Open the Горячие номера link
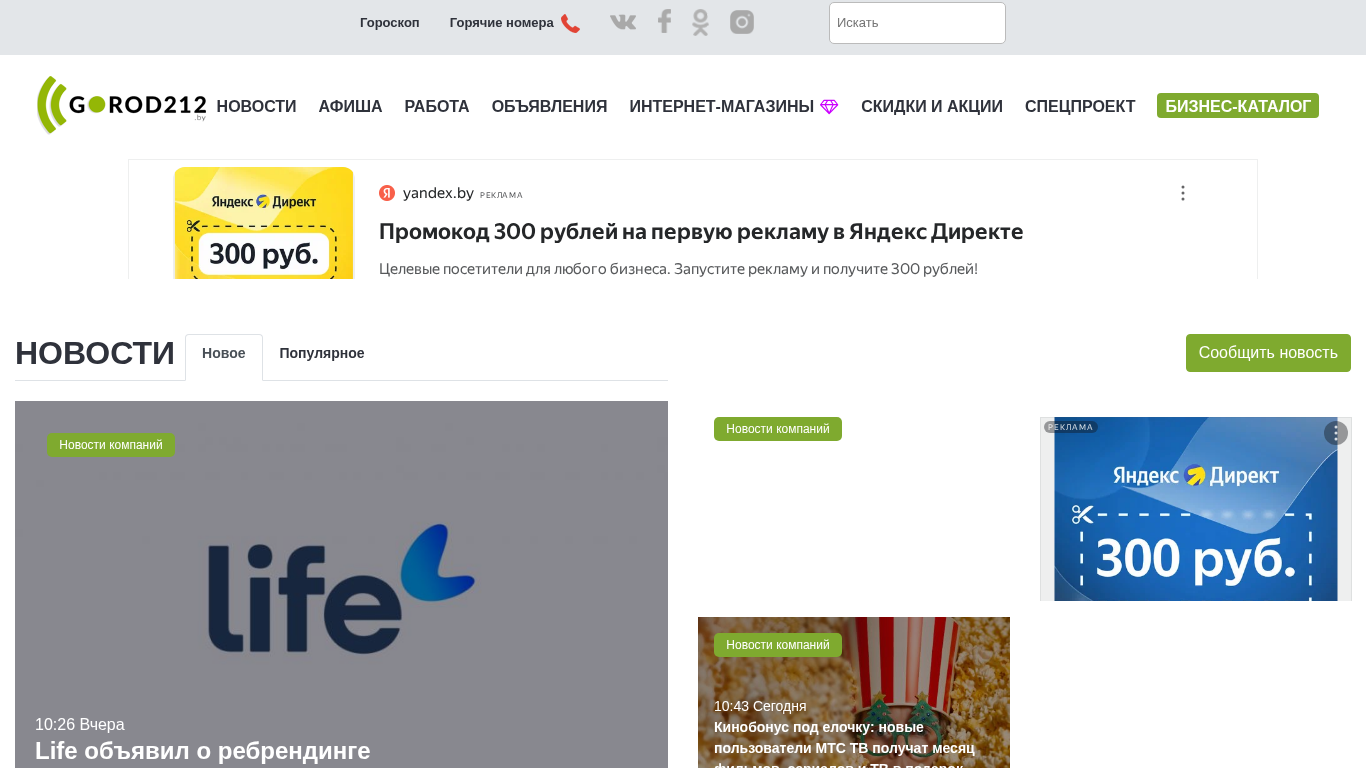 pyautogui.click(x=501, y=23)
